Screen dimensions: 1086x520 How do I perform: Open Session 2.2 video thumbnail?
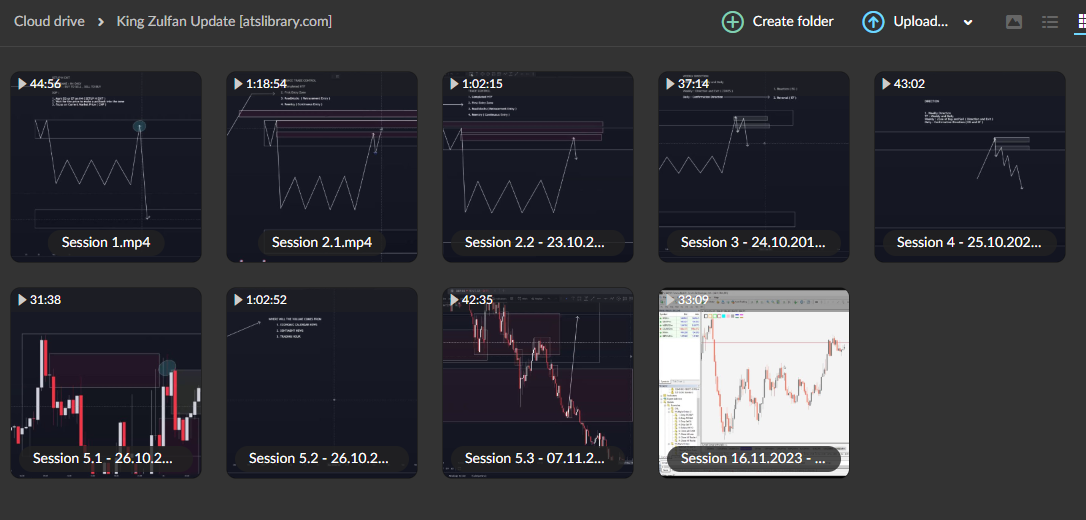tap(538, 160)
